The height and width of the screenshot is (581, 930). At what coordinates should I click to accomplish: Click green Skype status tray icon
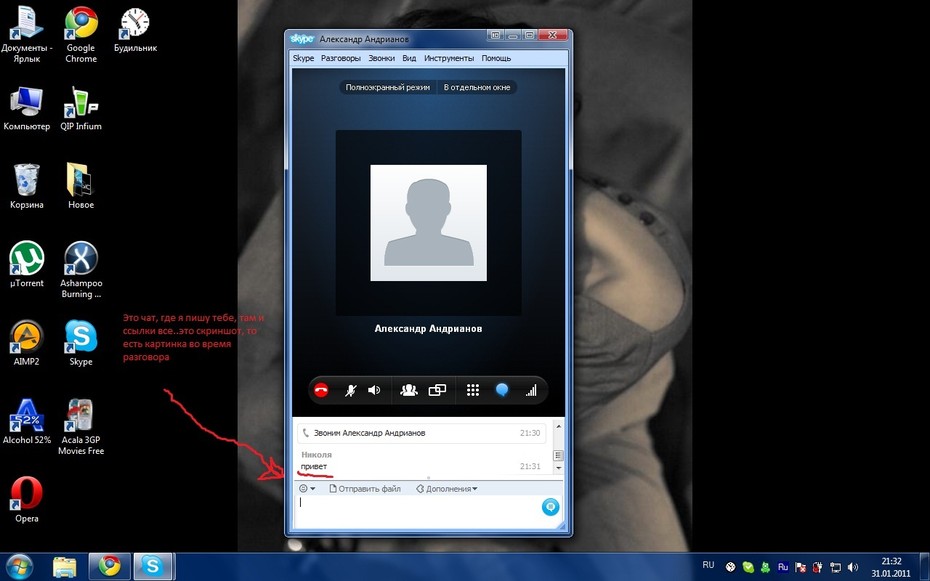point(748,567)
